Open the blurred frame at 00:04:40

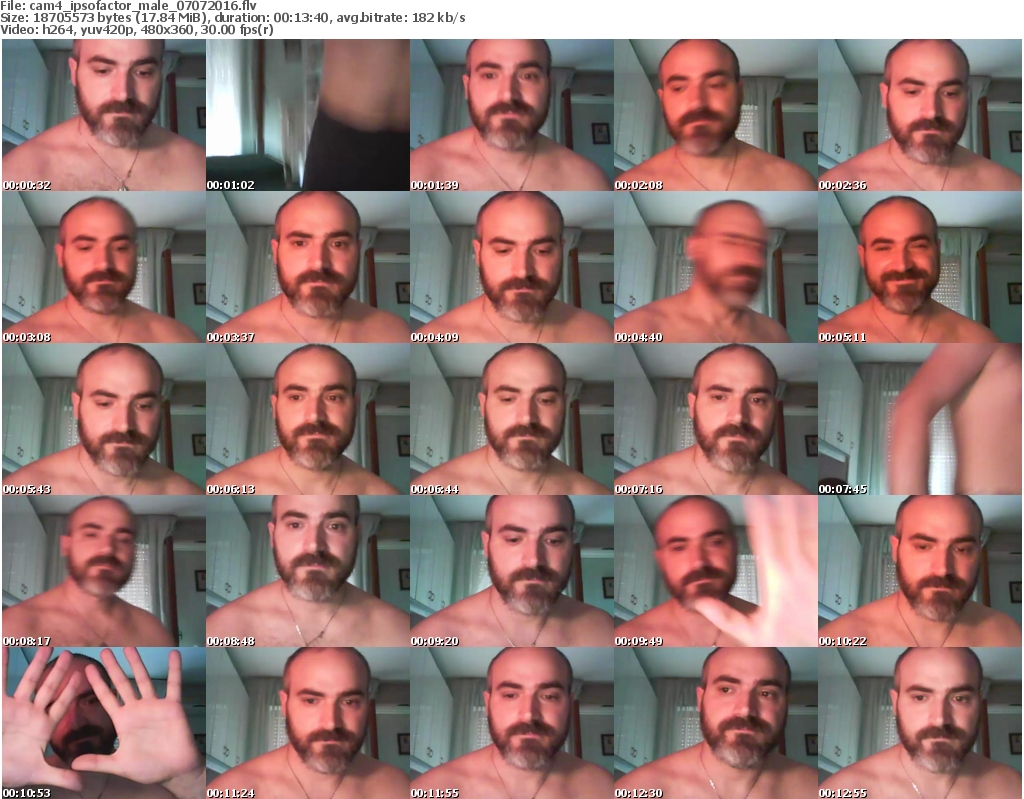(x=715, y=267)
